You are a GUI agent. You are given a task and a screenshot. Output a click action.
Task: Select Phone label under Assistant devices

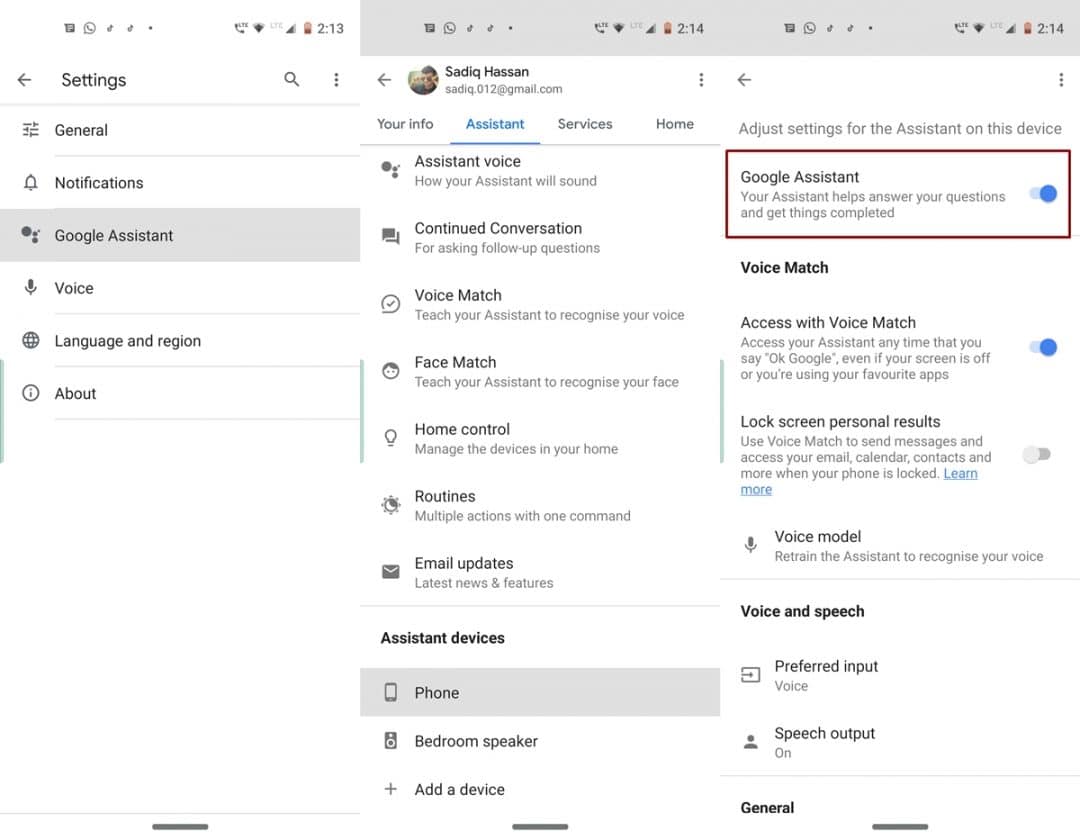tap(437, 693)
